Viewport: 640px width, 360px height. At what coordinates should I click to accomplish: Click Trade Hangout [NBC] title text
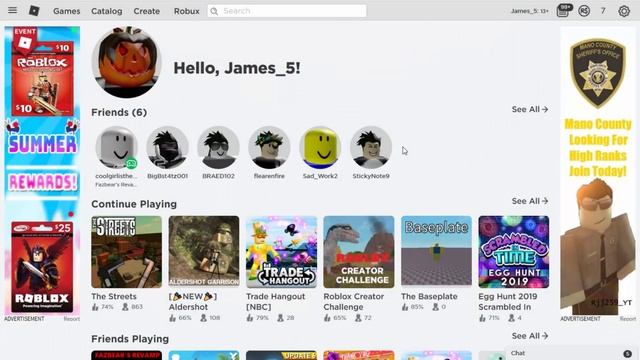(x=276, y=302)
